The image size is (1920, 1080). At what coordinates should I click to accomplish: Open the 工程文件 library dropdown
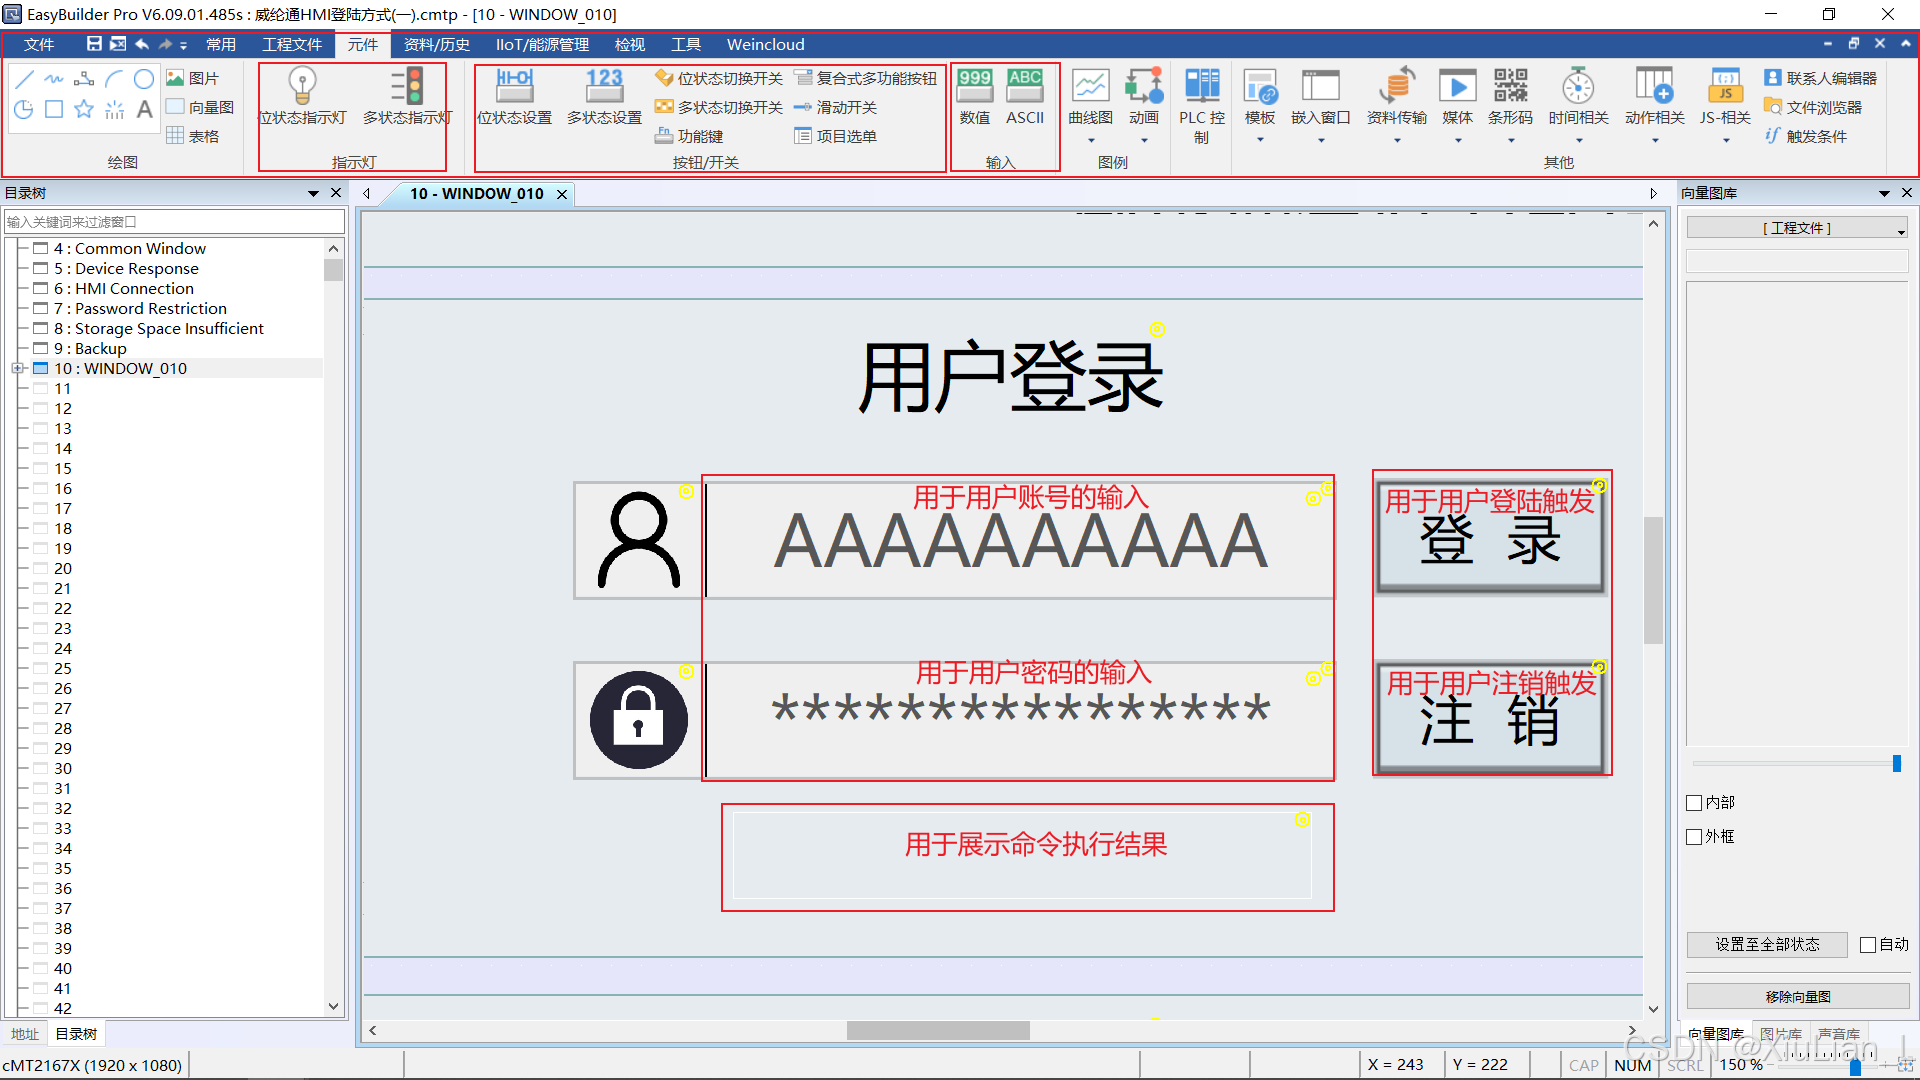tap(1797, 228)
